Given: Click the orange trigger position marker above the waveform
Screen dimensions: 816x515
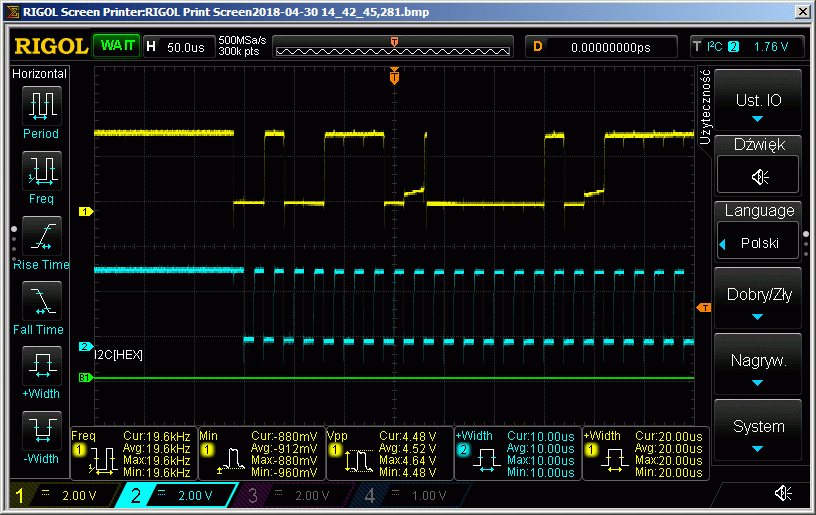Looking at the screenshot, I should pos(394,76).
